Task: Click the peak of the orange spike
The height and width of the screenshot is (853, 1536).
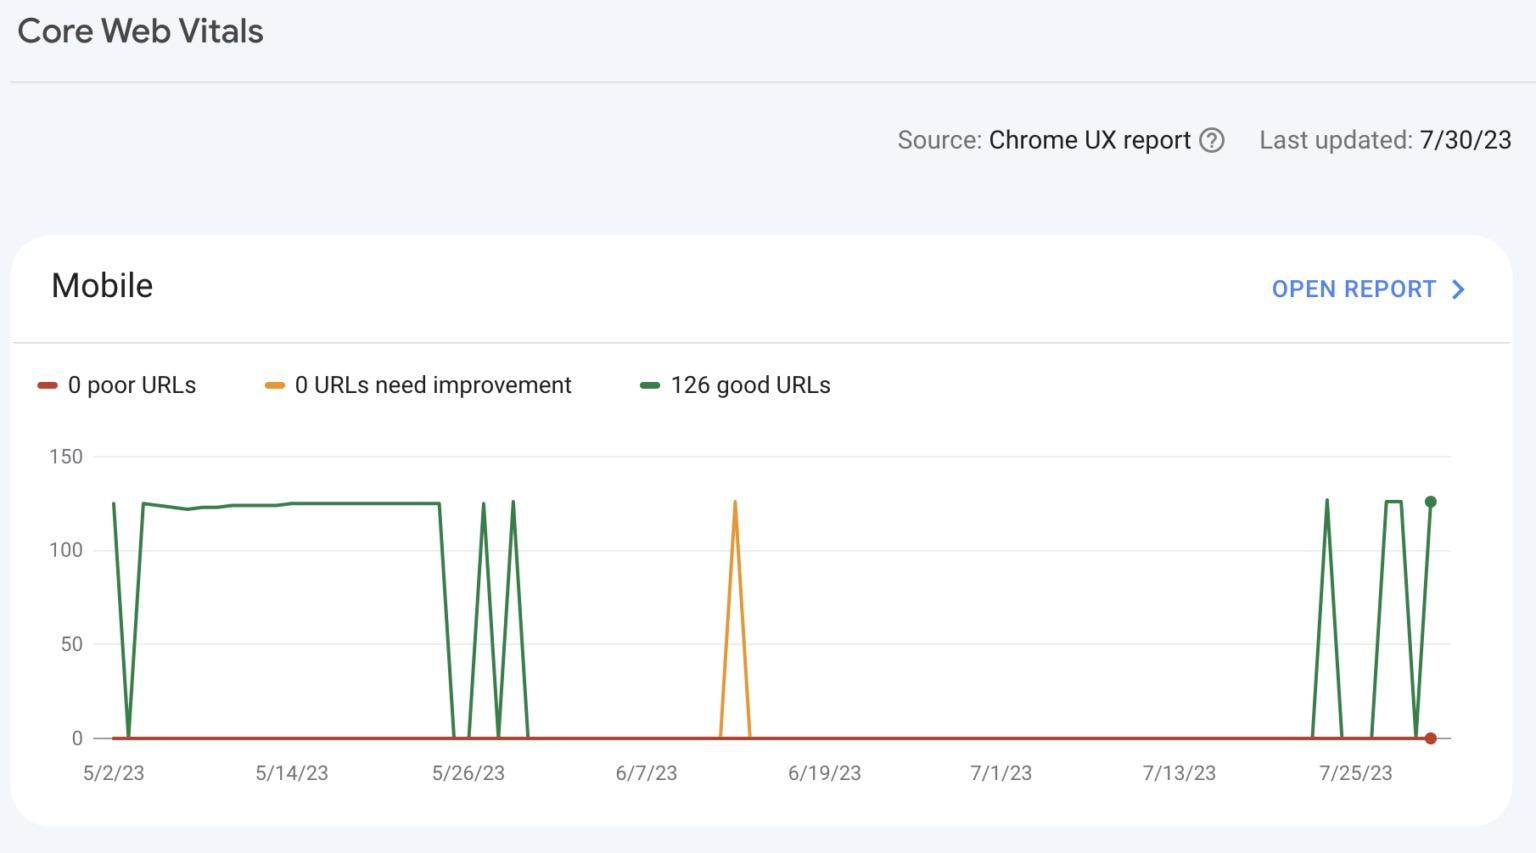Action: (x=735, y=502)
